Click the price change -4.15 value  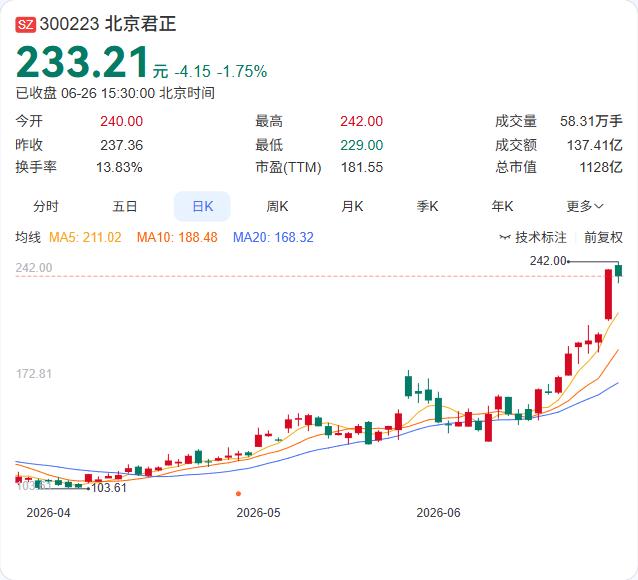(192, 71)
